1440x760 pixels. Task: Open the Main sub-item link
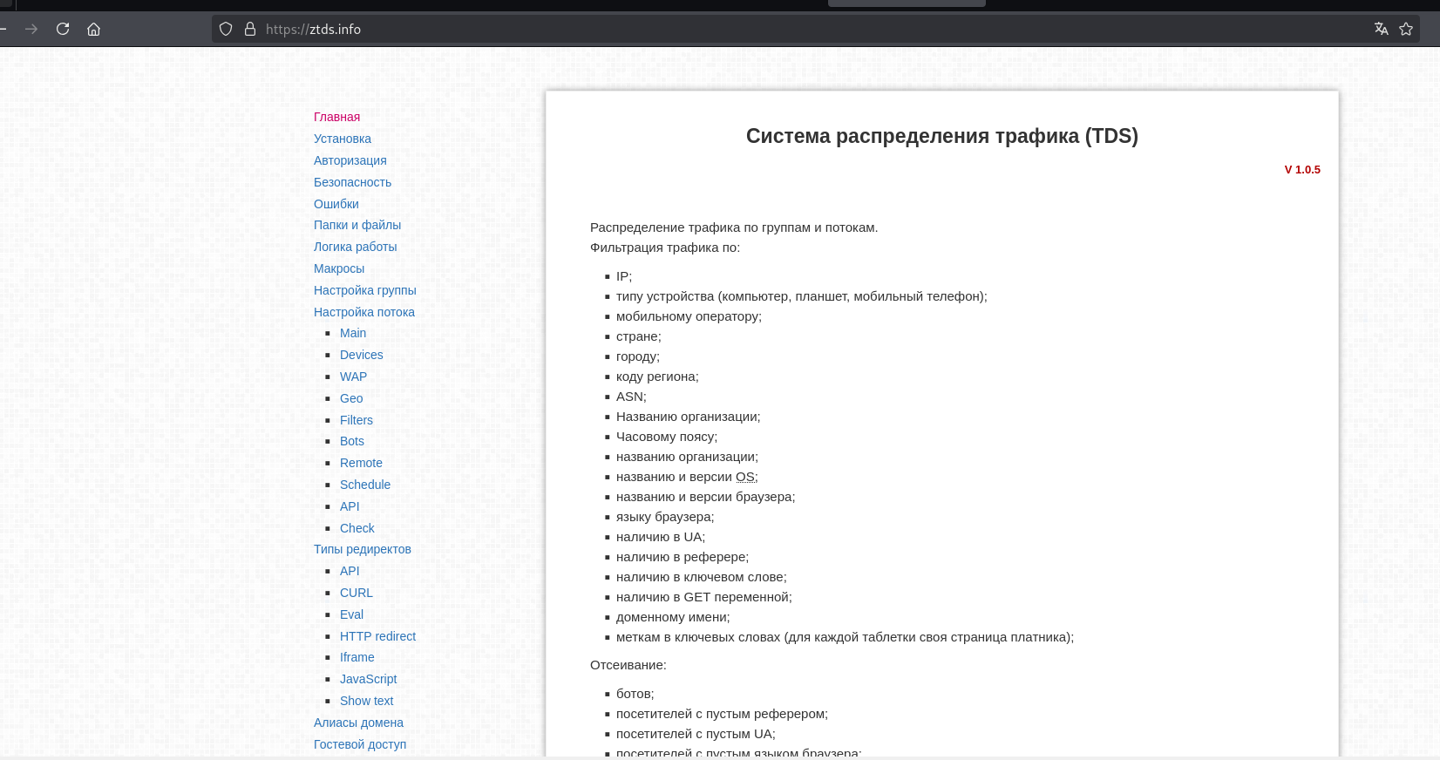[353, 333]
